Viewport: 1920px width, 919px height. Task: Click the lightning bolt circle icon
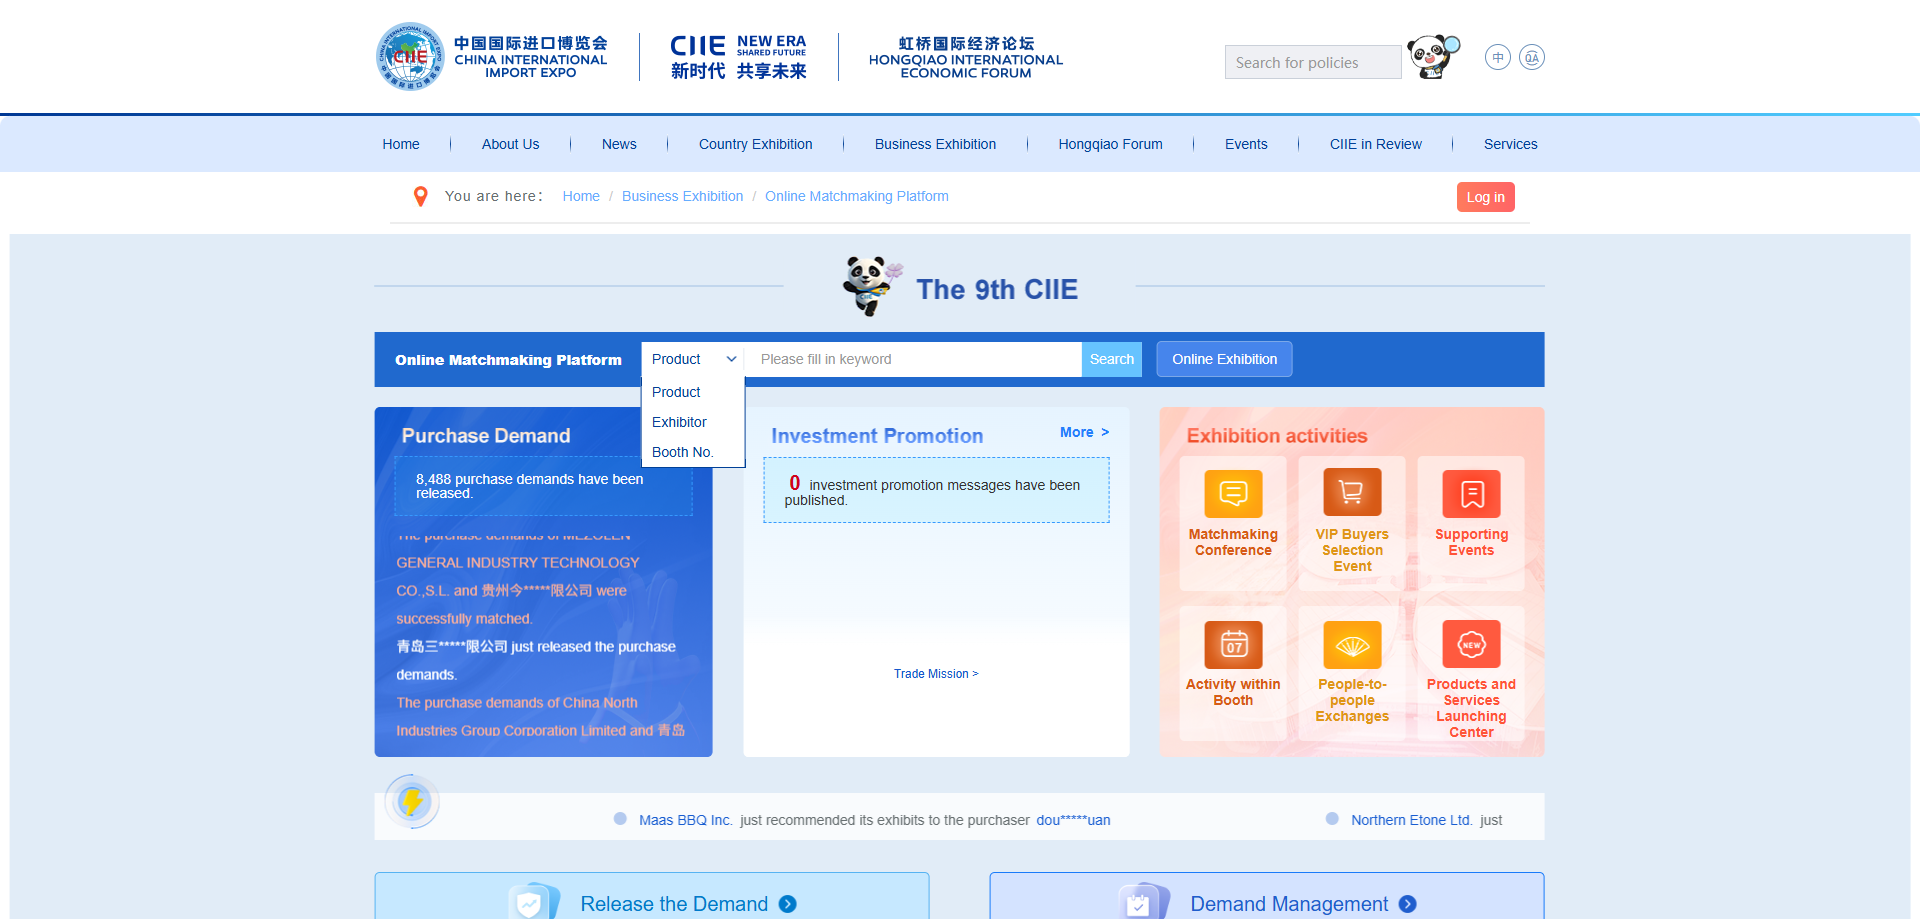pos(411,801)
